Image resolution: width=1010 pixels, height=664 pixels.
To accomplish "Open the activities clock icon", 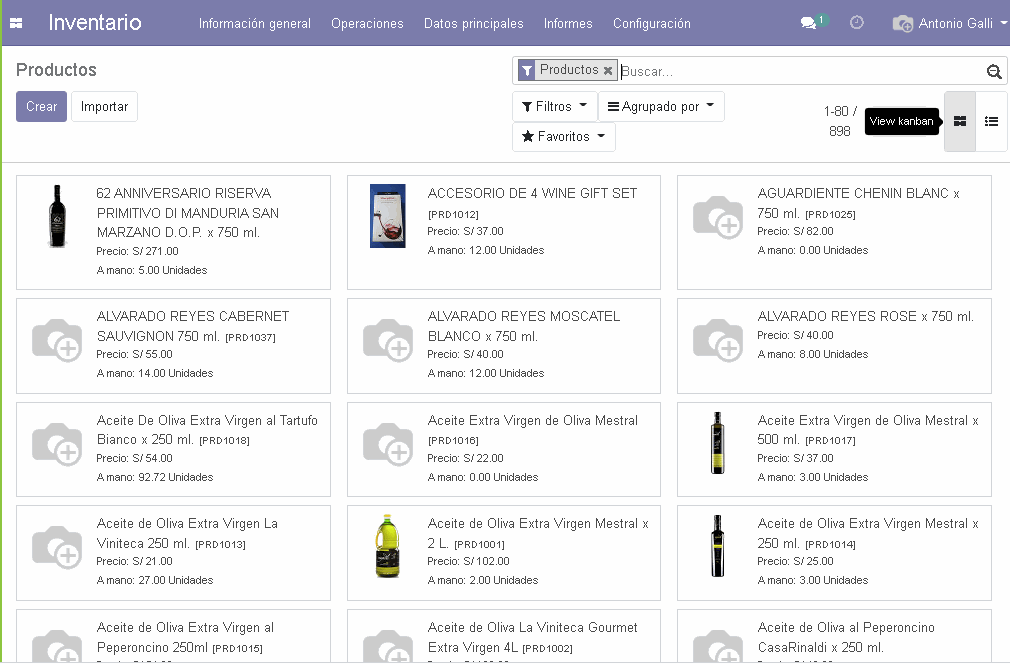I will pyautogui.click(x=857, y=23).
